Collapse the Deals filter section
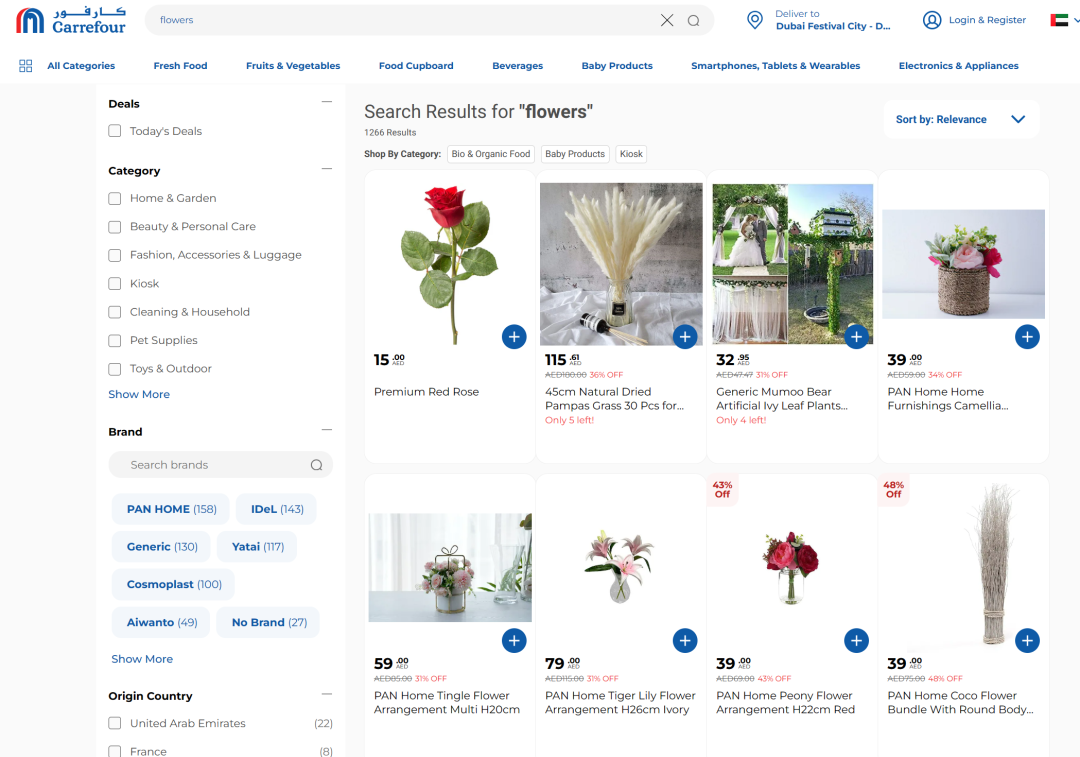The image size is (1080, 757). [326, 102]
